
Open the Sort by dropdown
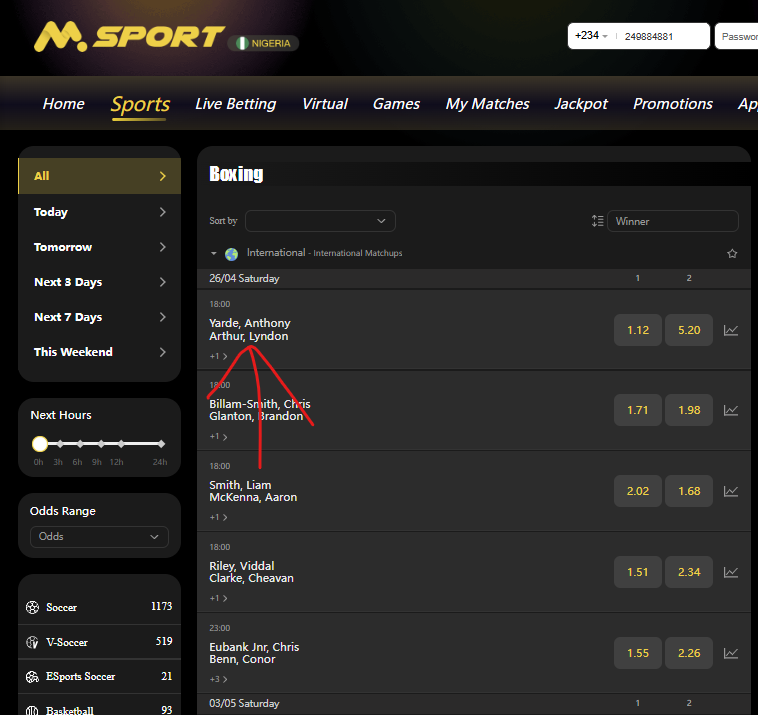point(320,221)
